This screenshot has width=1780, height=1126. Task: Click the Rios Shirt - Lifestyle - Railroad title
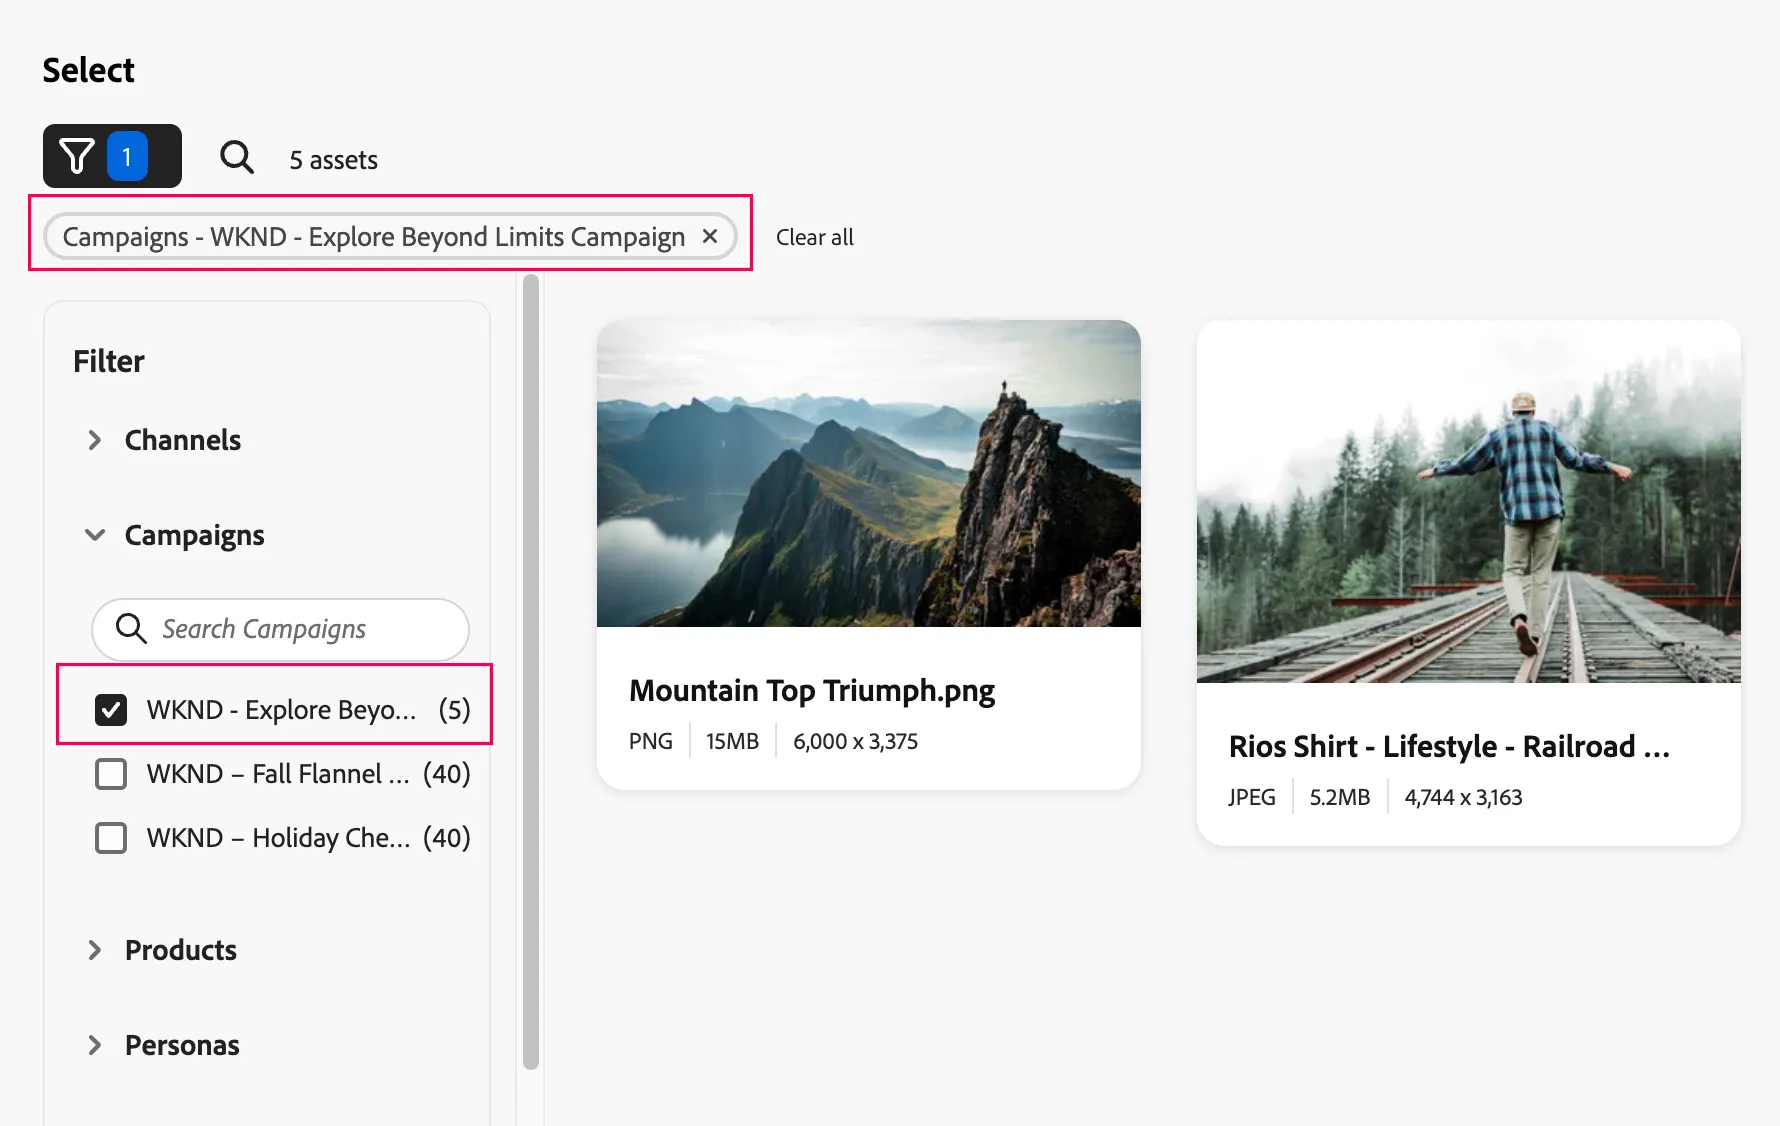pos(1449,747)
